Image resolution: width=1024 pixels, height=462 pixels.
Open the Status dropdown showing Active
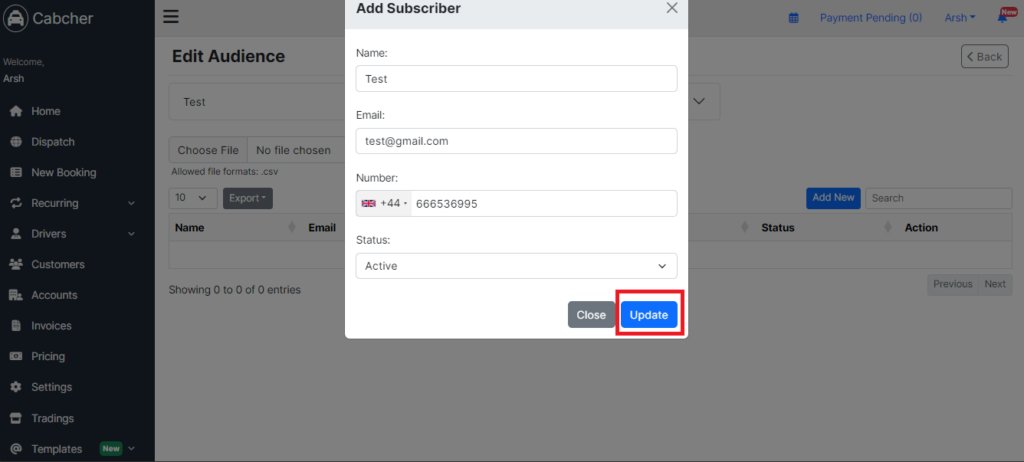pos(517,266)
